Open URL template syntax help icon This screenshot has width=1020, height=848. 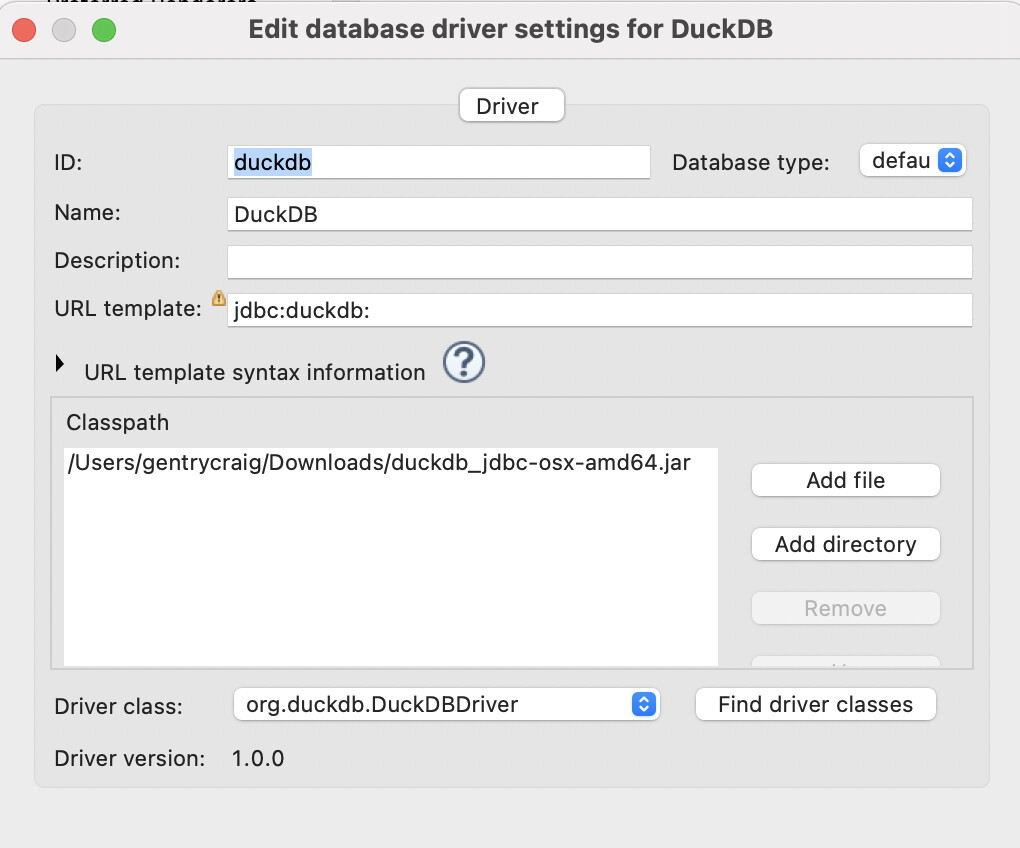[464, 362]
